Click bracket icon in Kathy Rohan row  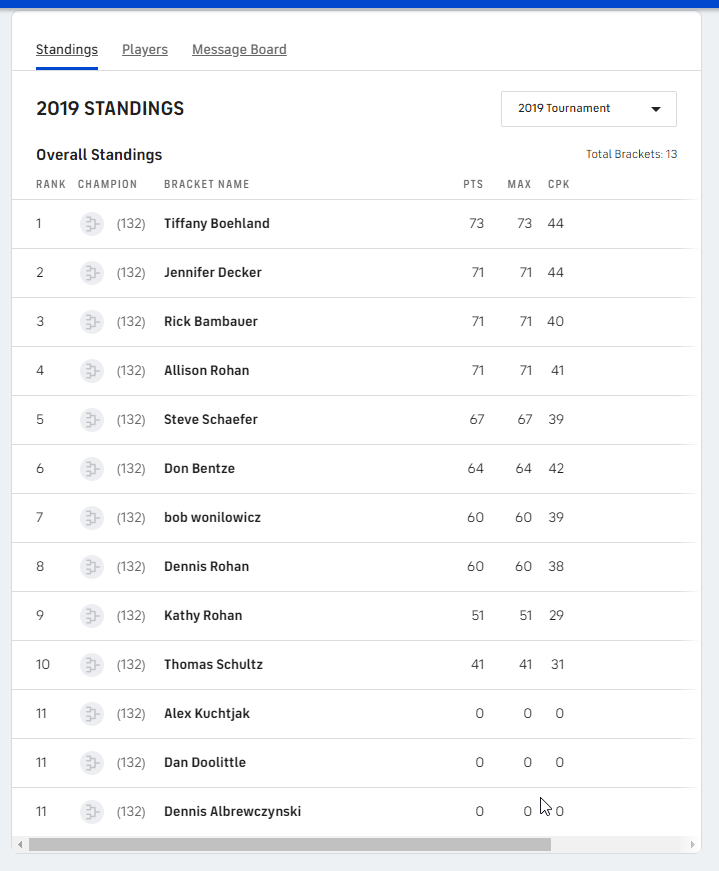click(x=92, y=616)
